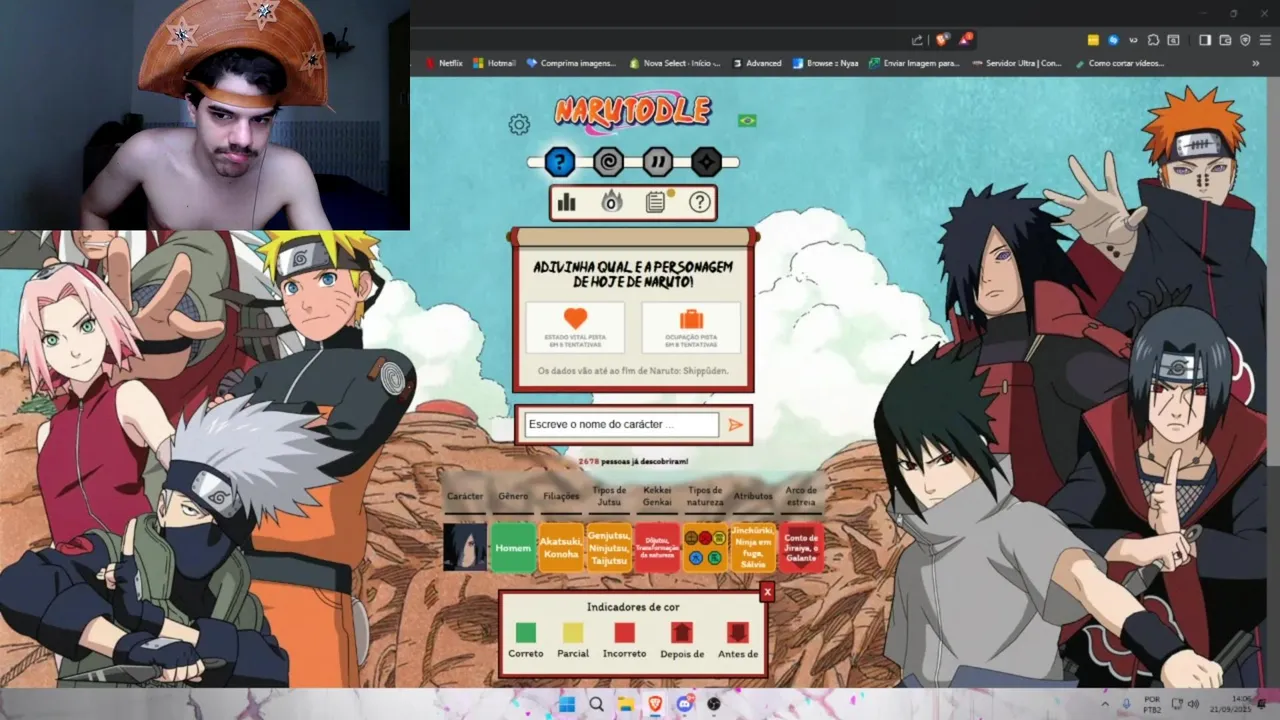Click the nature types symbols tile
Image resolution: width=1280 pixels, height=720 pixels.
tap(705, 547)
